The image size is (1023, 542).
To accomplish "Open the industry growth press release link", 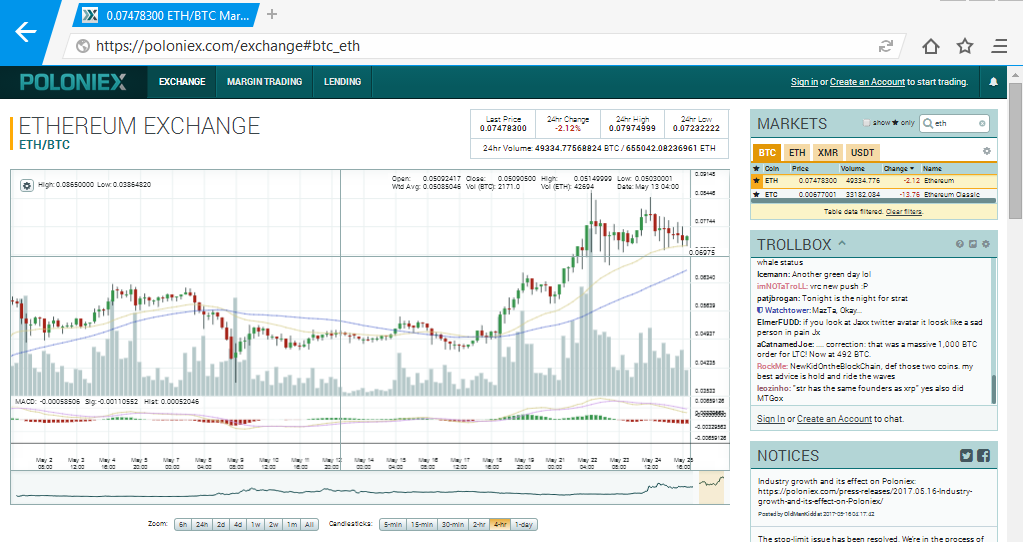I will 864,496.
